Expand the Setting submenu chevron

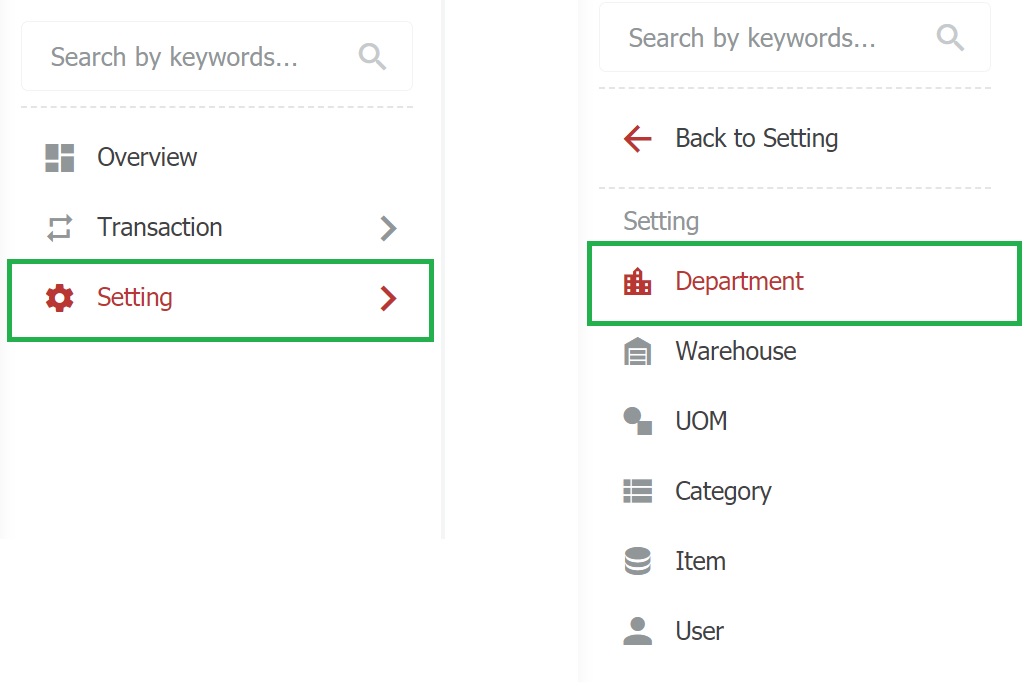click(x=389, y=298)
